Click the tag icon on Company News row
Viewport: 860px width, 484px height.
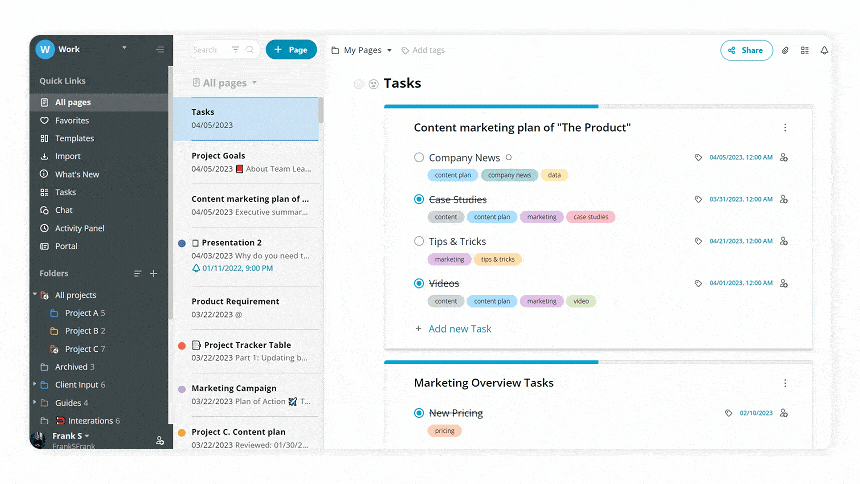[x=698, y=157]
